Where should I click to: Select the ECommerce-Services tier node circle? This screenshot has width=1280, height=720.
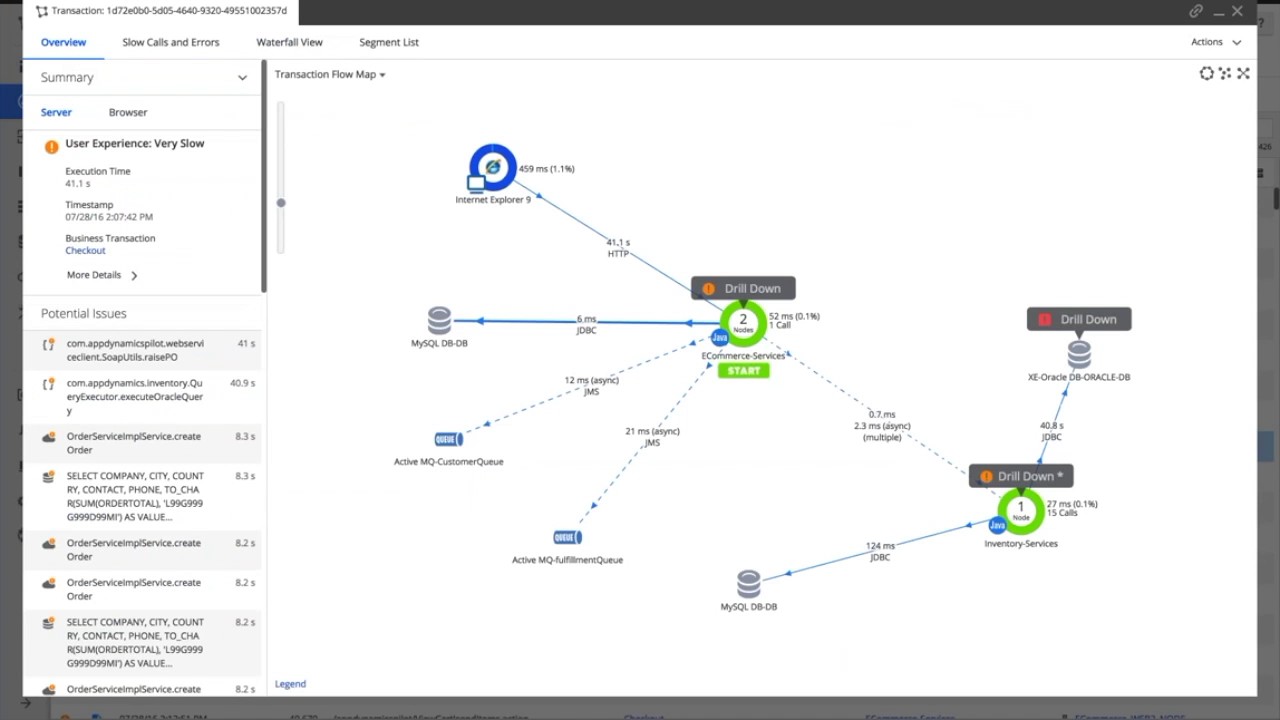(x=743, y=322)
